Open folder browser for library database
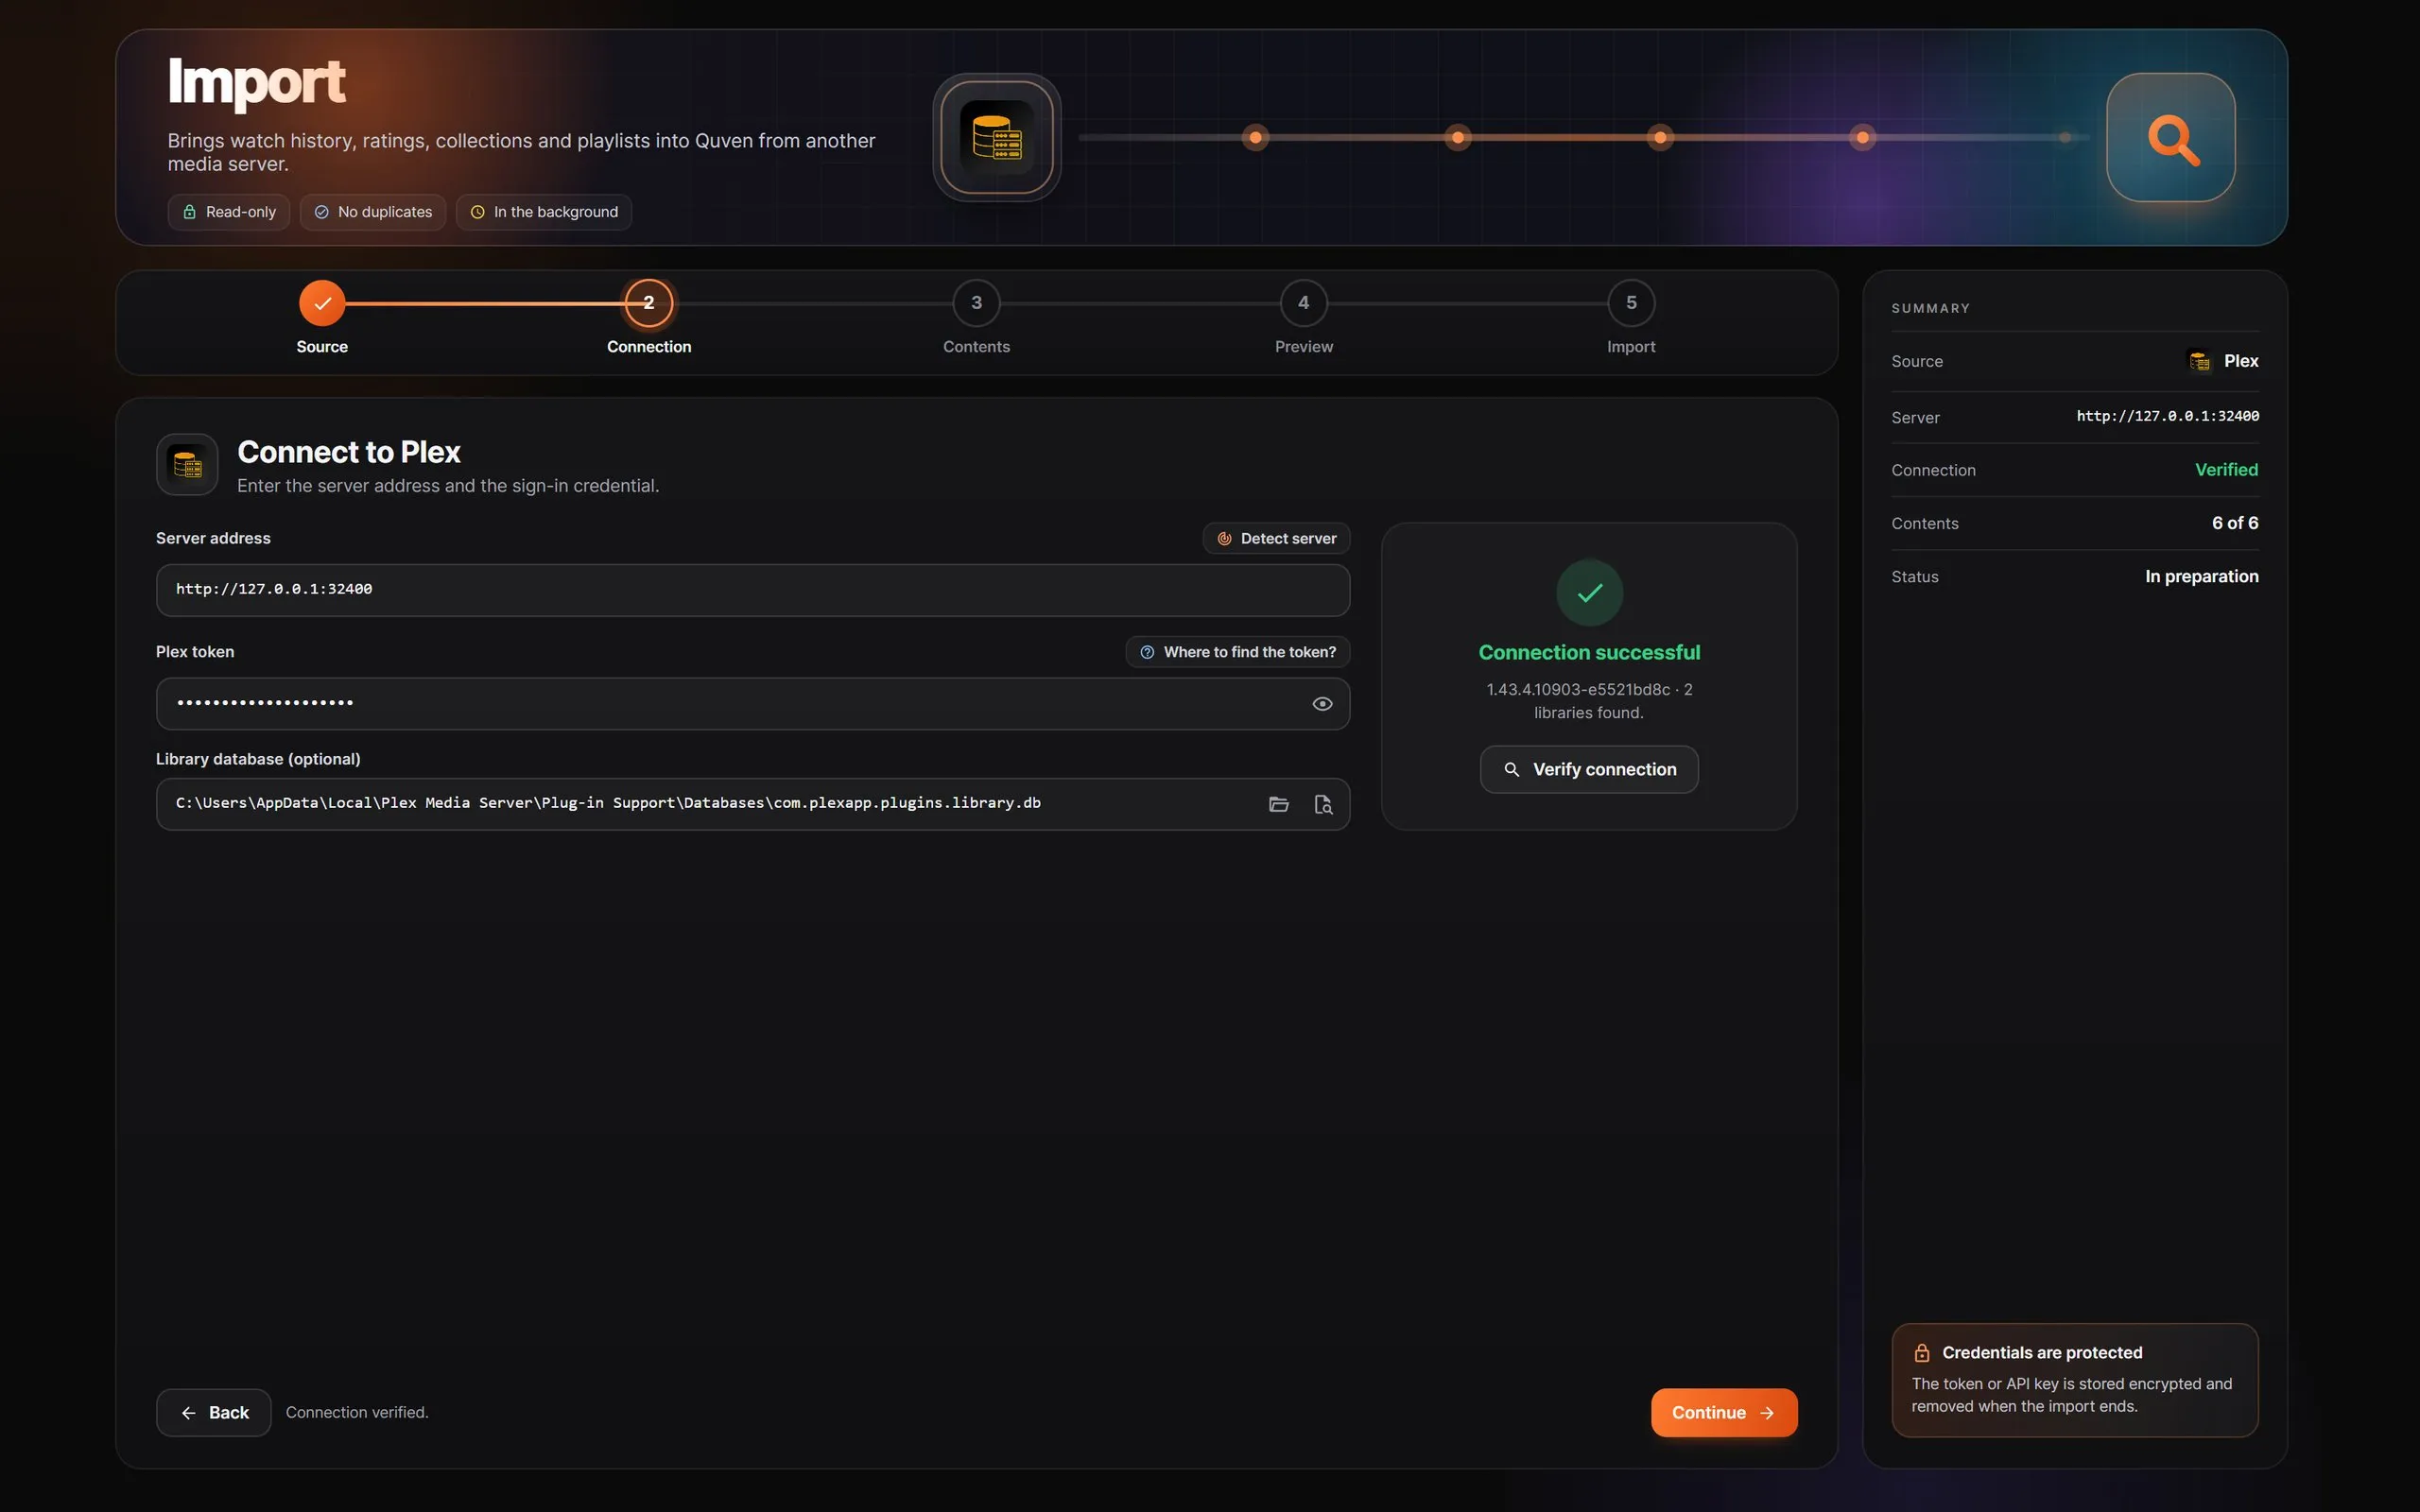 tap(1278, 804)
